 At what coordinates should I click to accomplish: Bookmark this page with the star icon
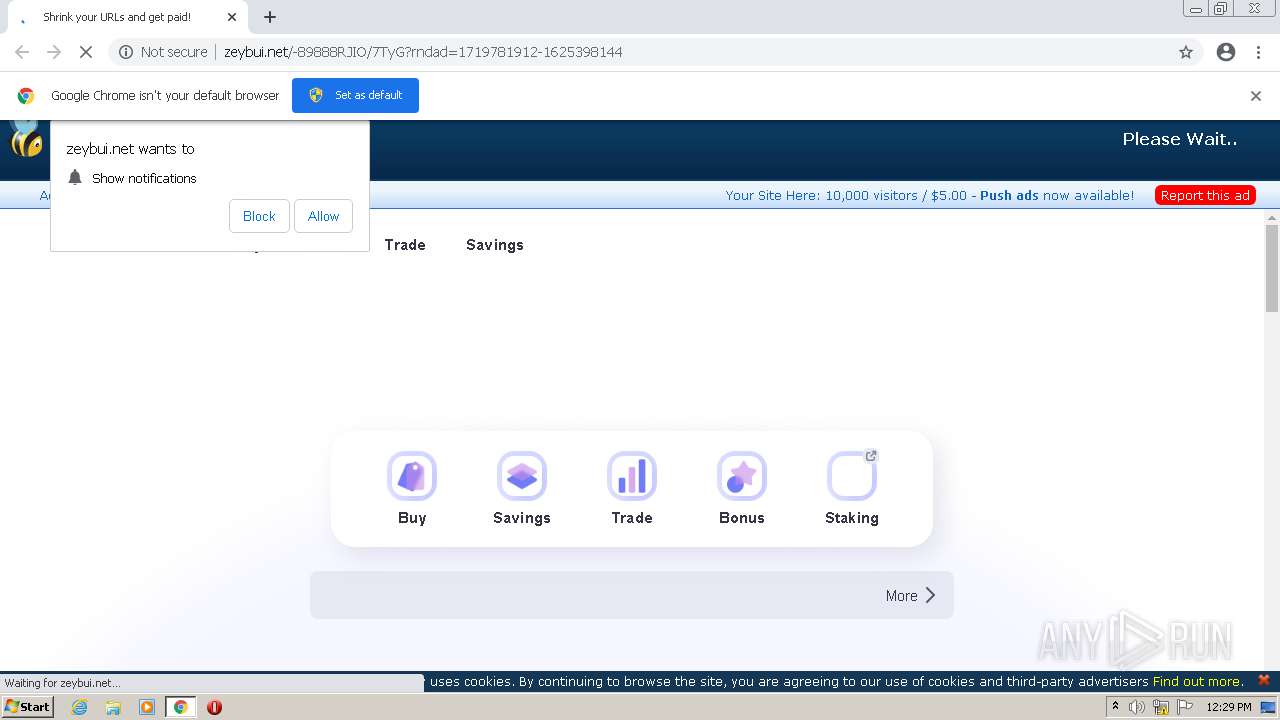pos(1186,52)
